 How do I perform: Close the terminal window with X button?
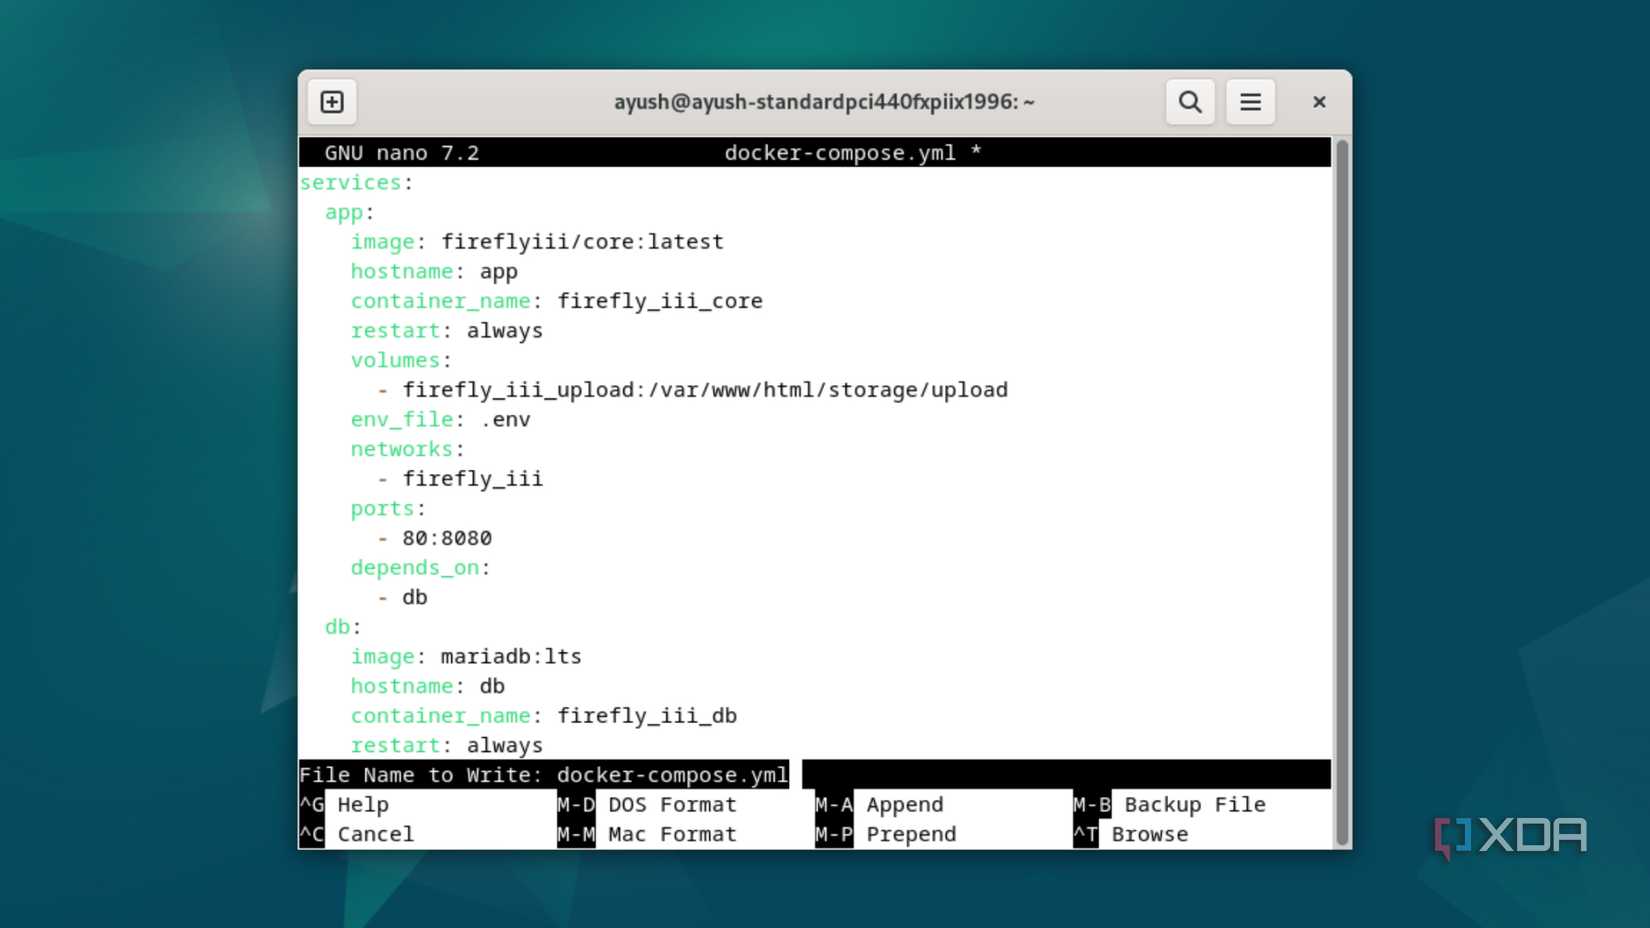[1319, 102]
